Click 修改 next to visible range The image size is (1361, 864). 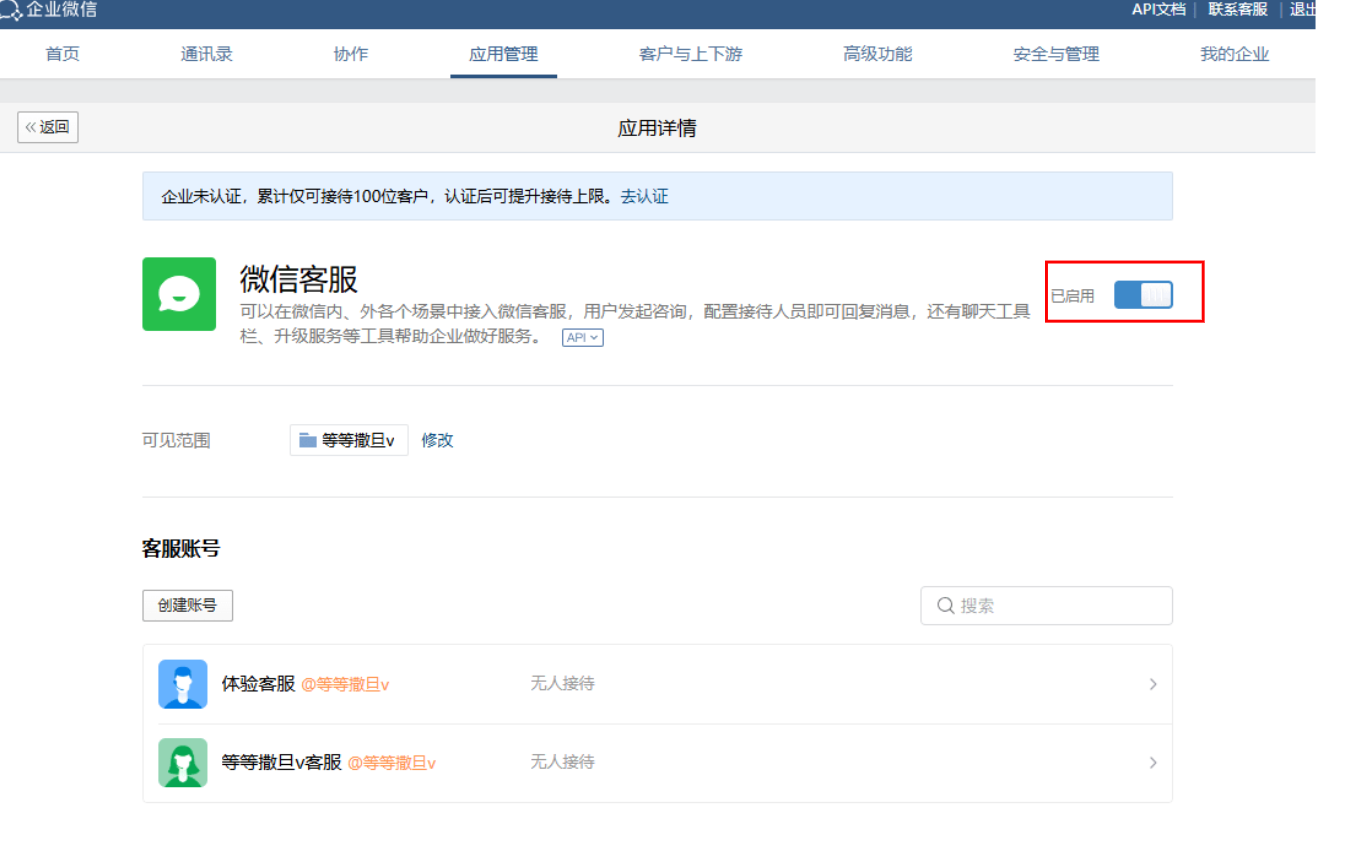coord(437,440)
